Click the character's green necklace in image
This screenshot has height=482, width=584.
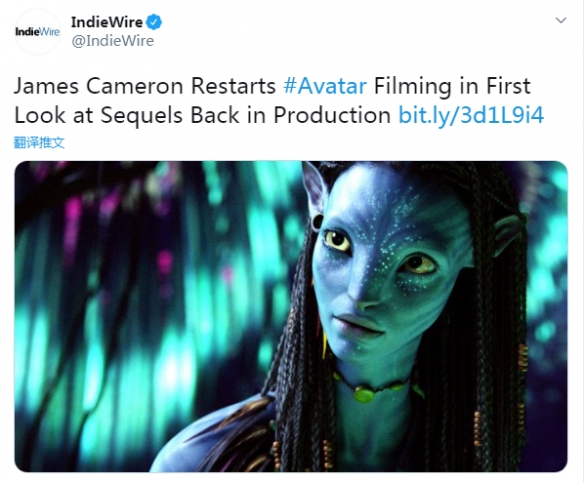376,389
